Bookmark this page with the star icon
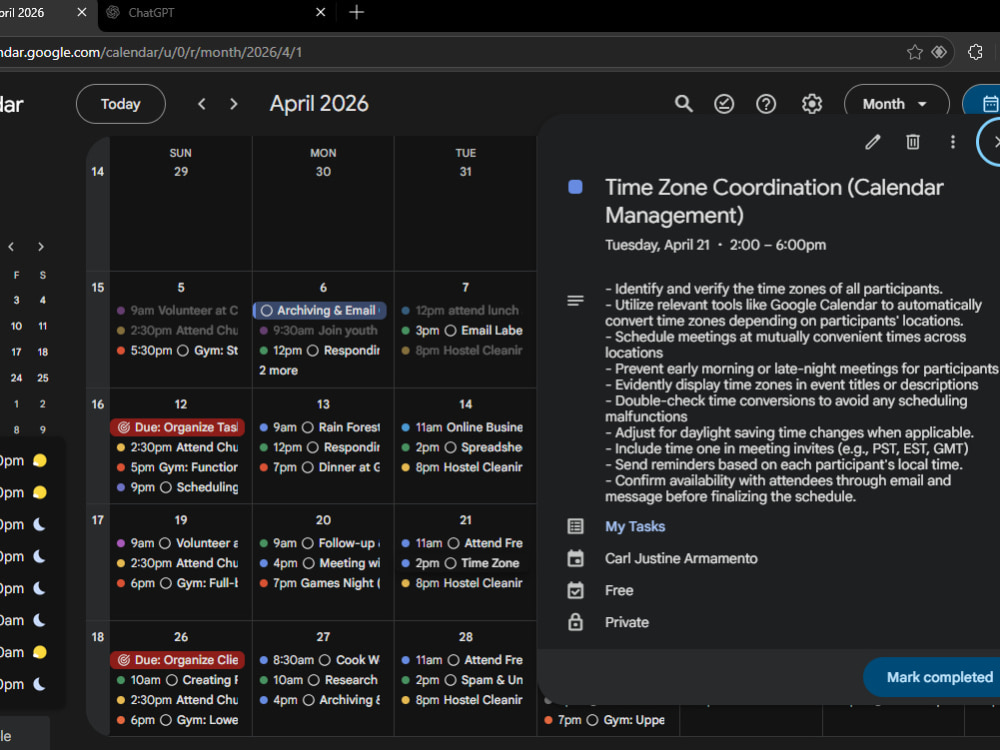Viewport: 1000px width, 750px height. [x=915, y=52]
